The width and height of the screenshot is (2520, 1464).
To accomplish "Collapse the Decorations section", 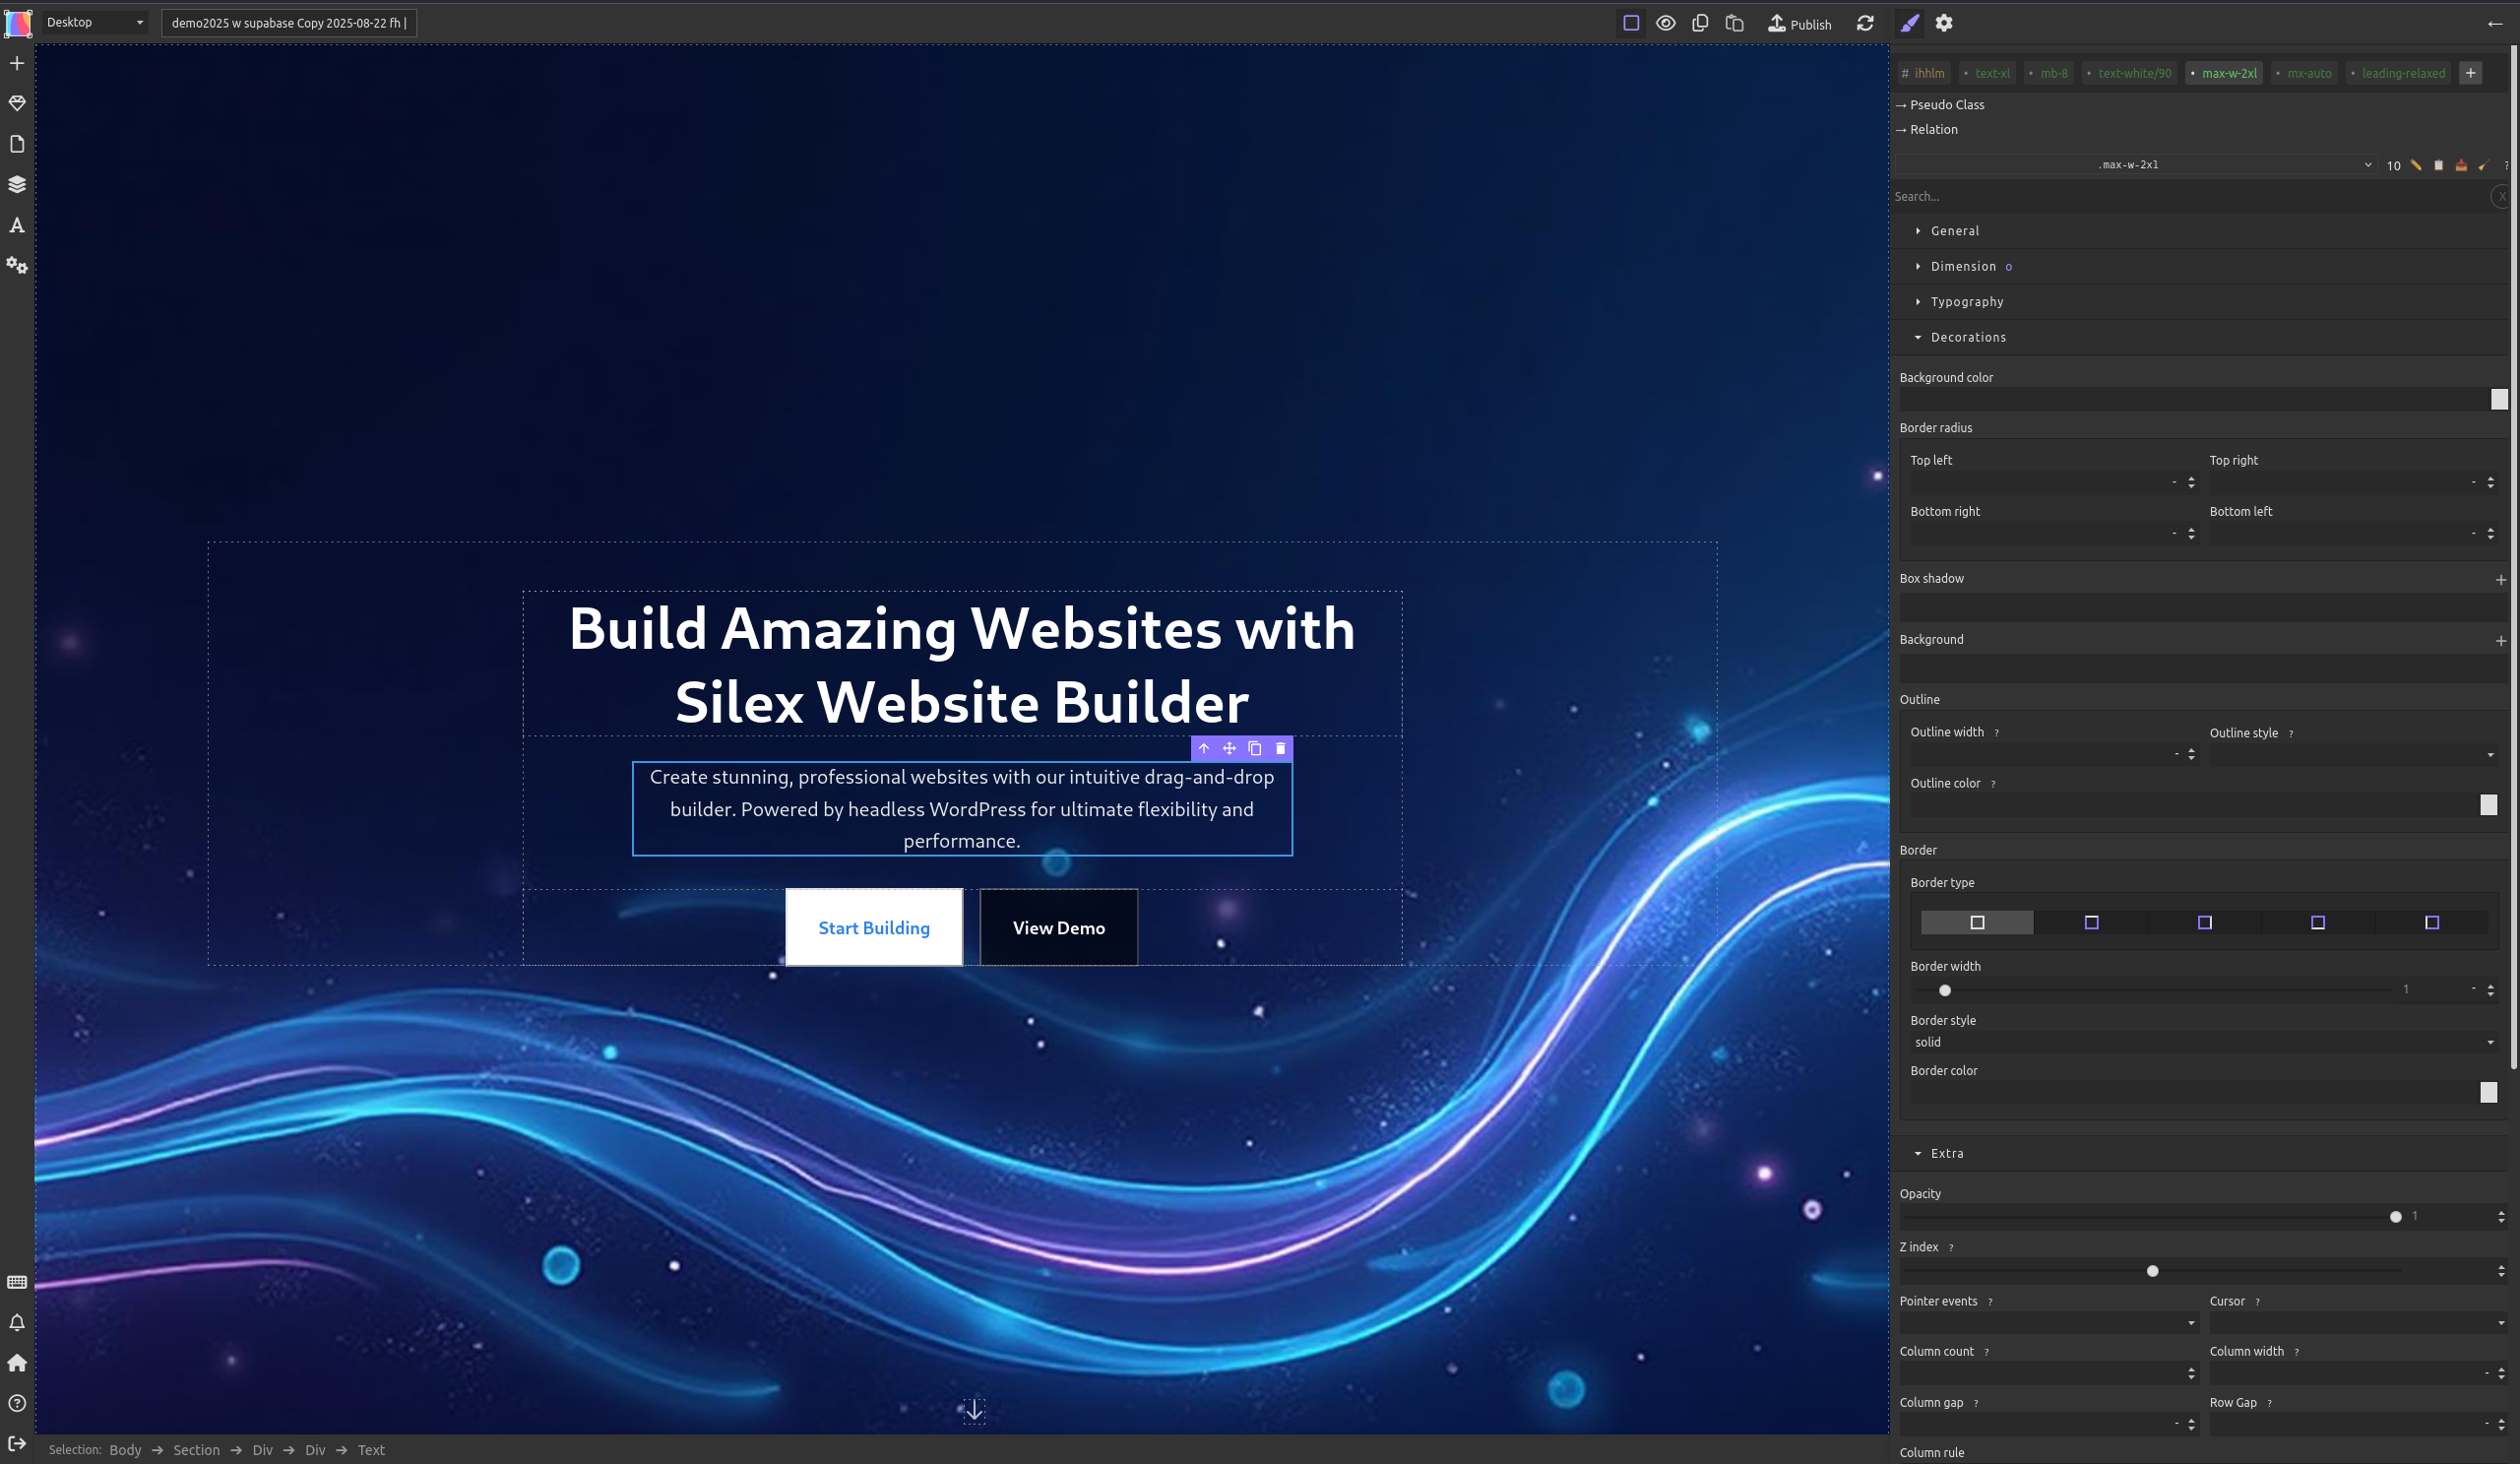I will pos(1967,337).
